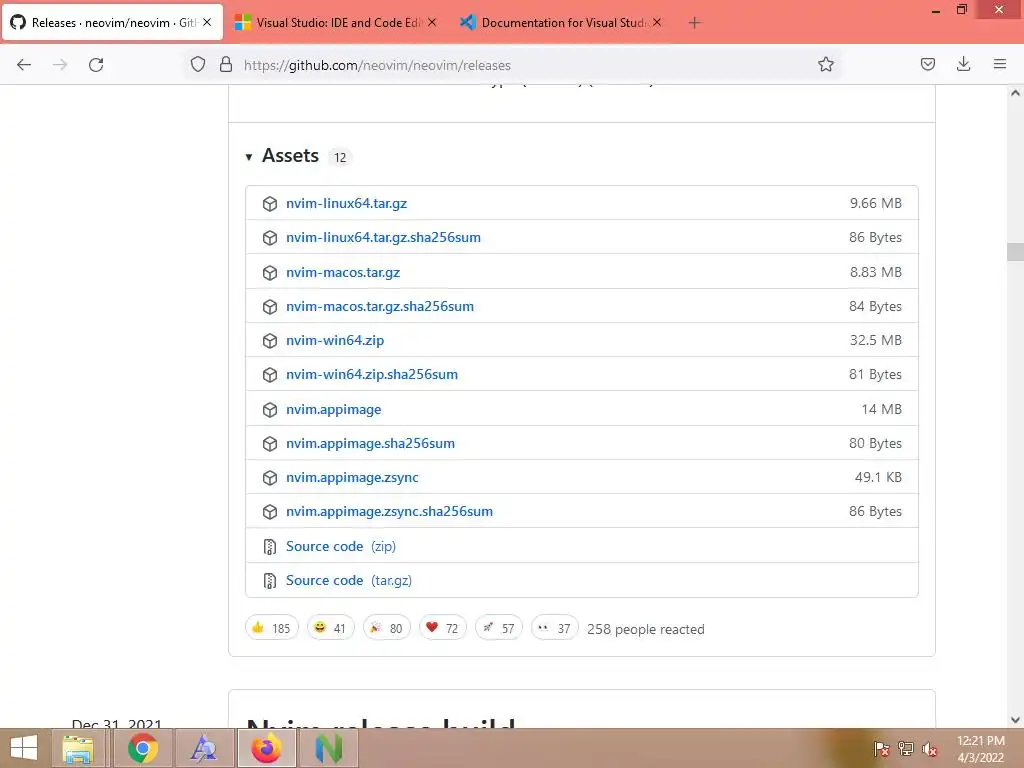Image resolution: width=1024 pixels, height=768 pixels.
Task: Click the muted volume tray icon
Action: pyautogui.click(x=930, y=749)
